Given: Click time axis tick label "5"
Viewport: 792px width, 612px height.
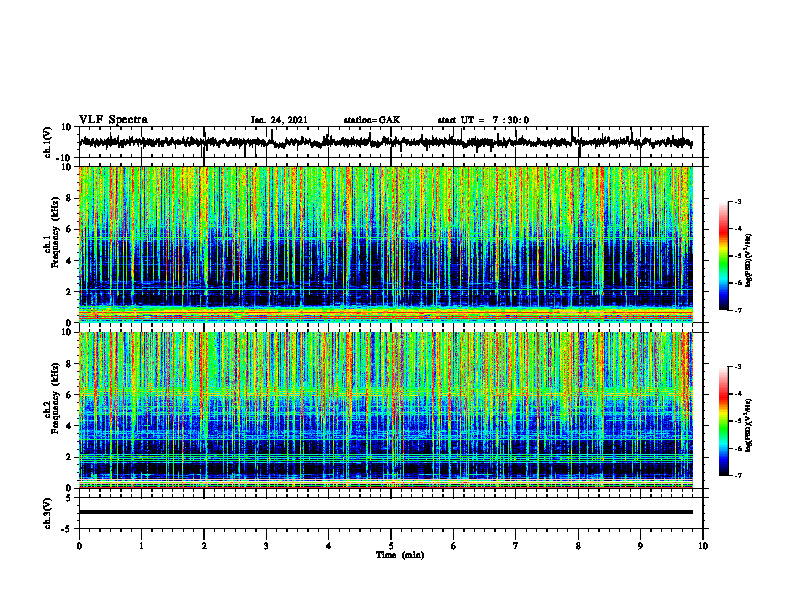Looking at the screenshot, I should tap(391, 546).
